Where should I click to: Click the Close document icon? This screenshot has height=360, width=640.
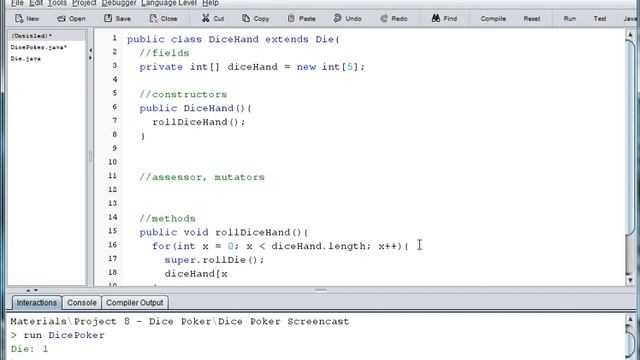point(153,18)
